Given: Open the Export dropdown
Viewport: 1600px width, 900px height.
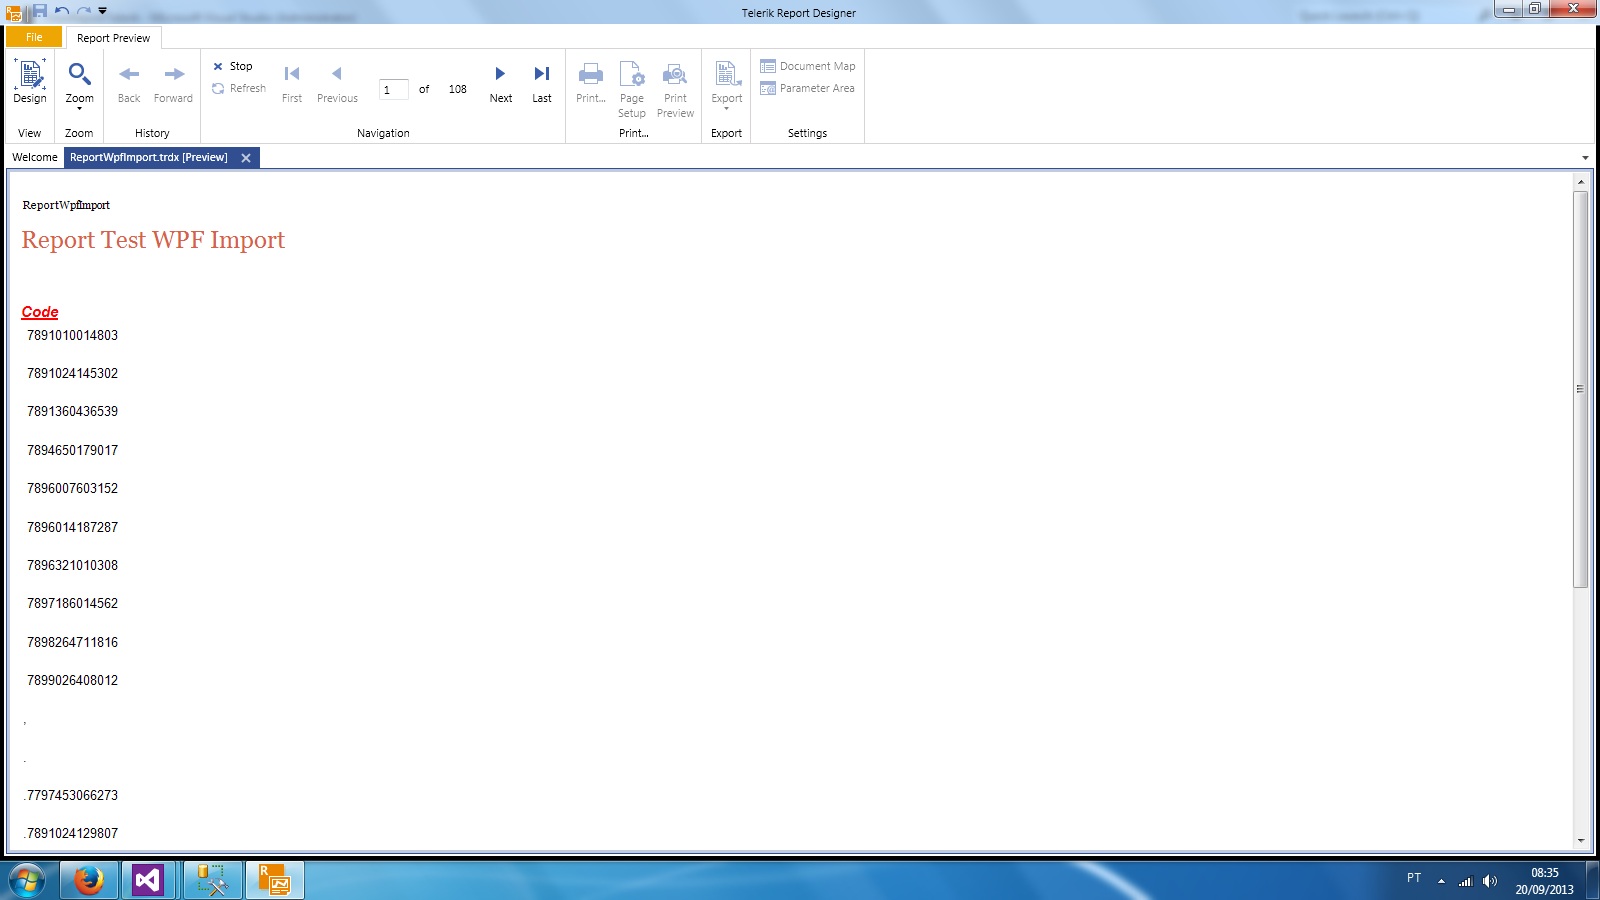Looking at the screenshot, I should [727, 85].
